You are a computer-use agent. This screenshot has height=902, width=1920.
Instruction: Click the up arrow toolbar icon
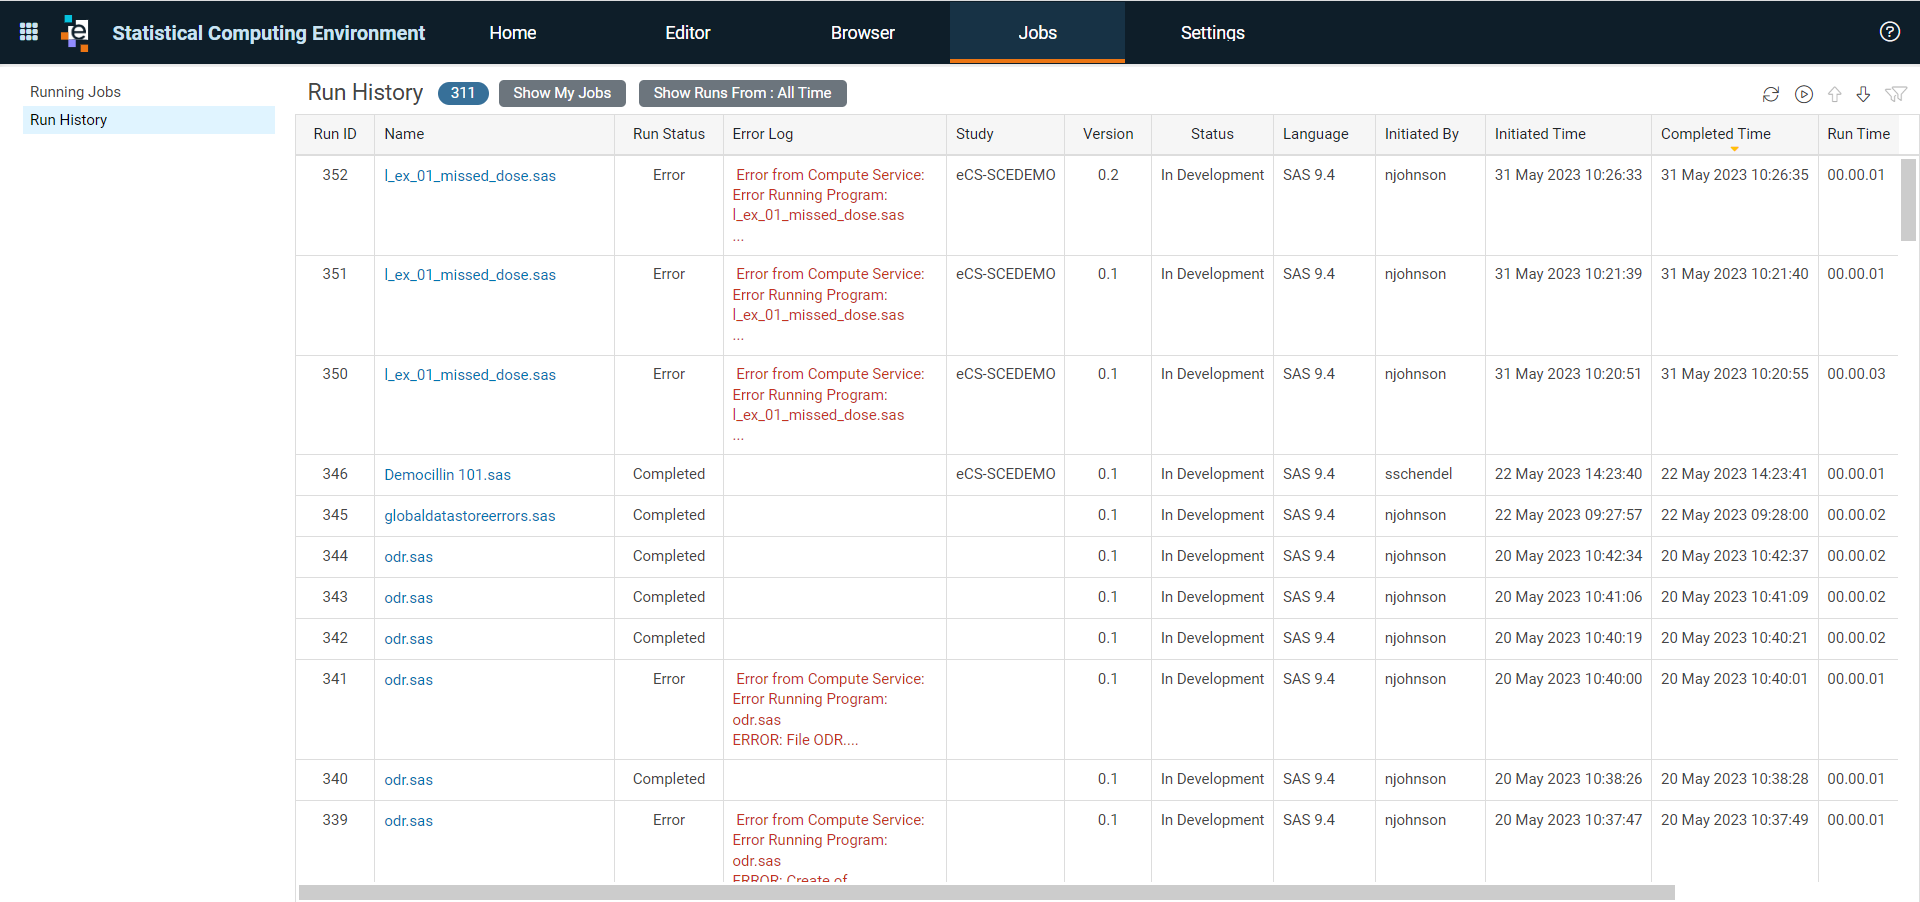click(1834, 94)
